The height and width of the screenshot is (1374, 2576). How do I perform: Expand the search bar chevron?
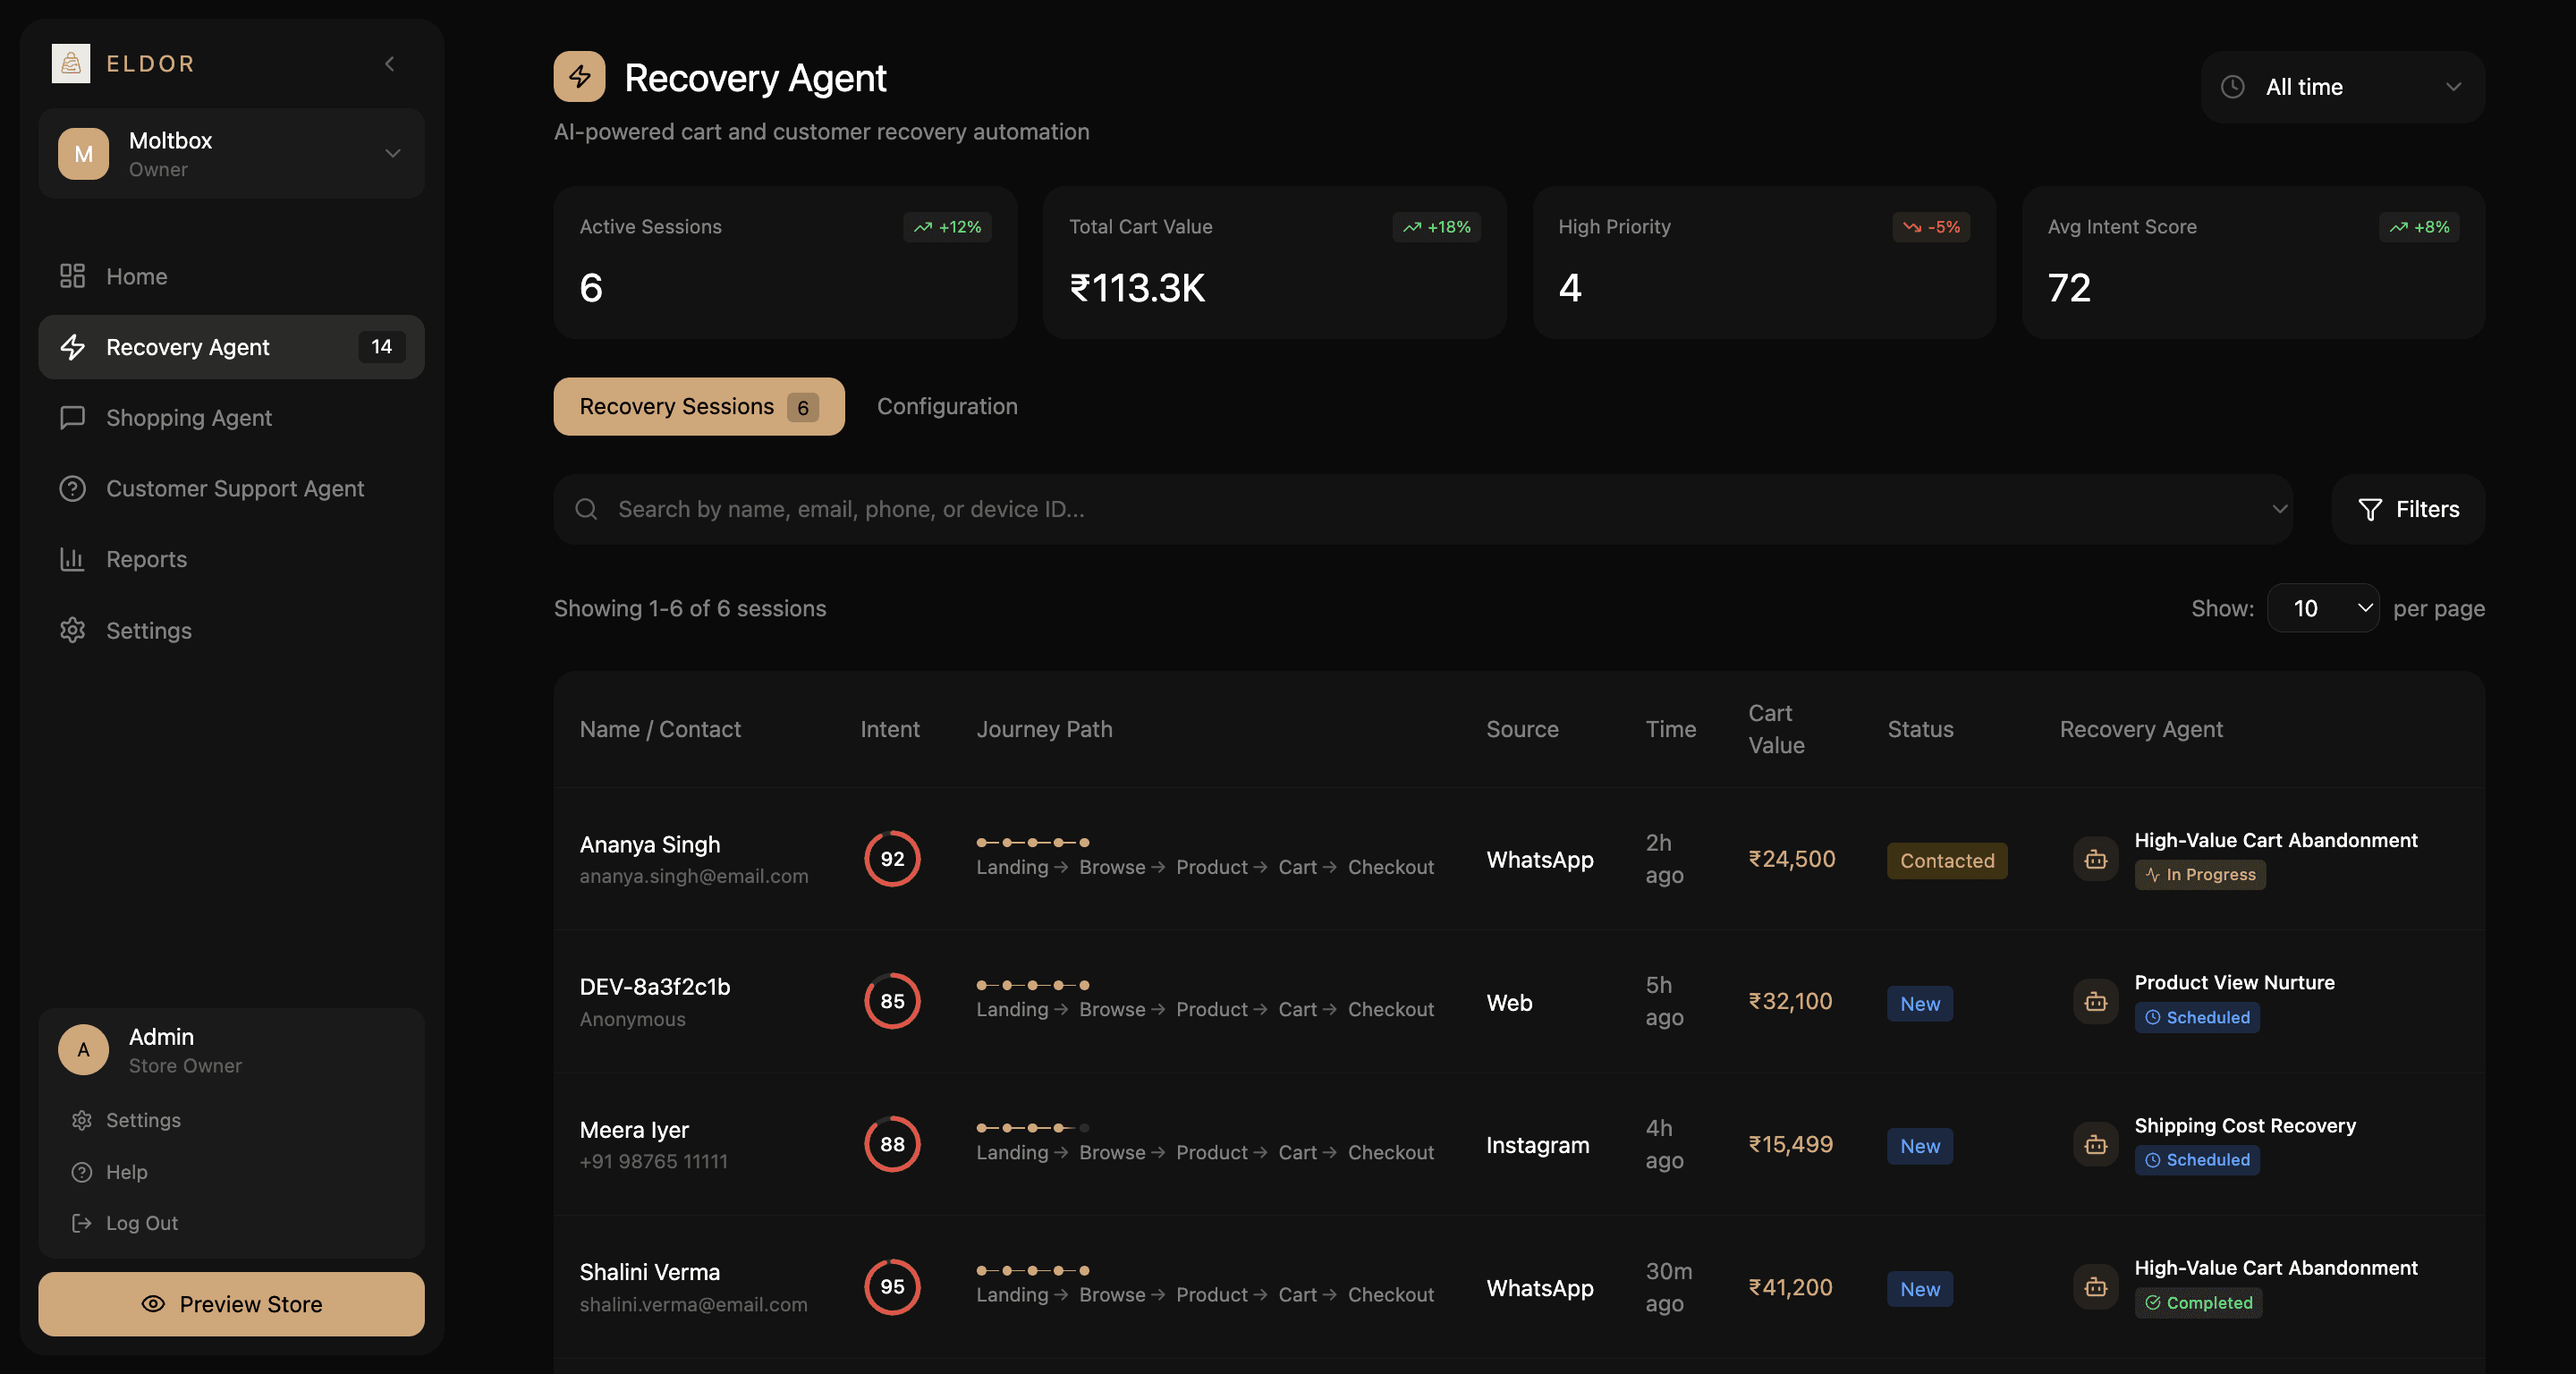[x=2279, y=509]
